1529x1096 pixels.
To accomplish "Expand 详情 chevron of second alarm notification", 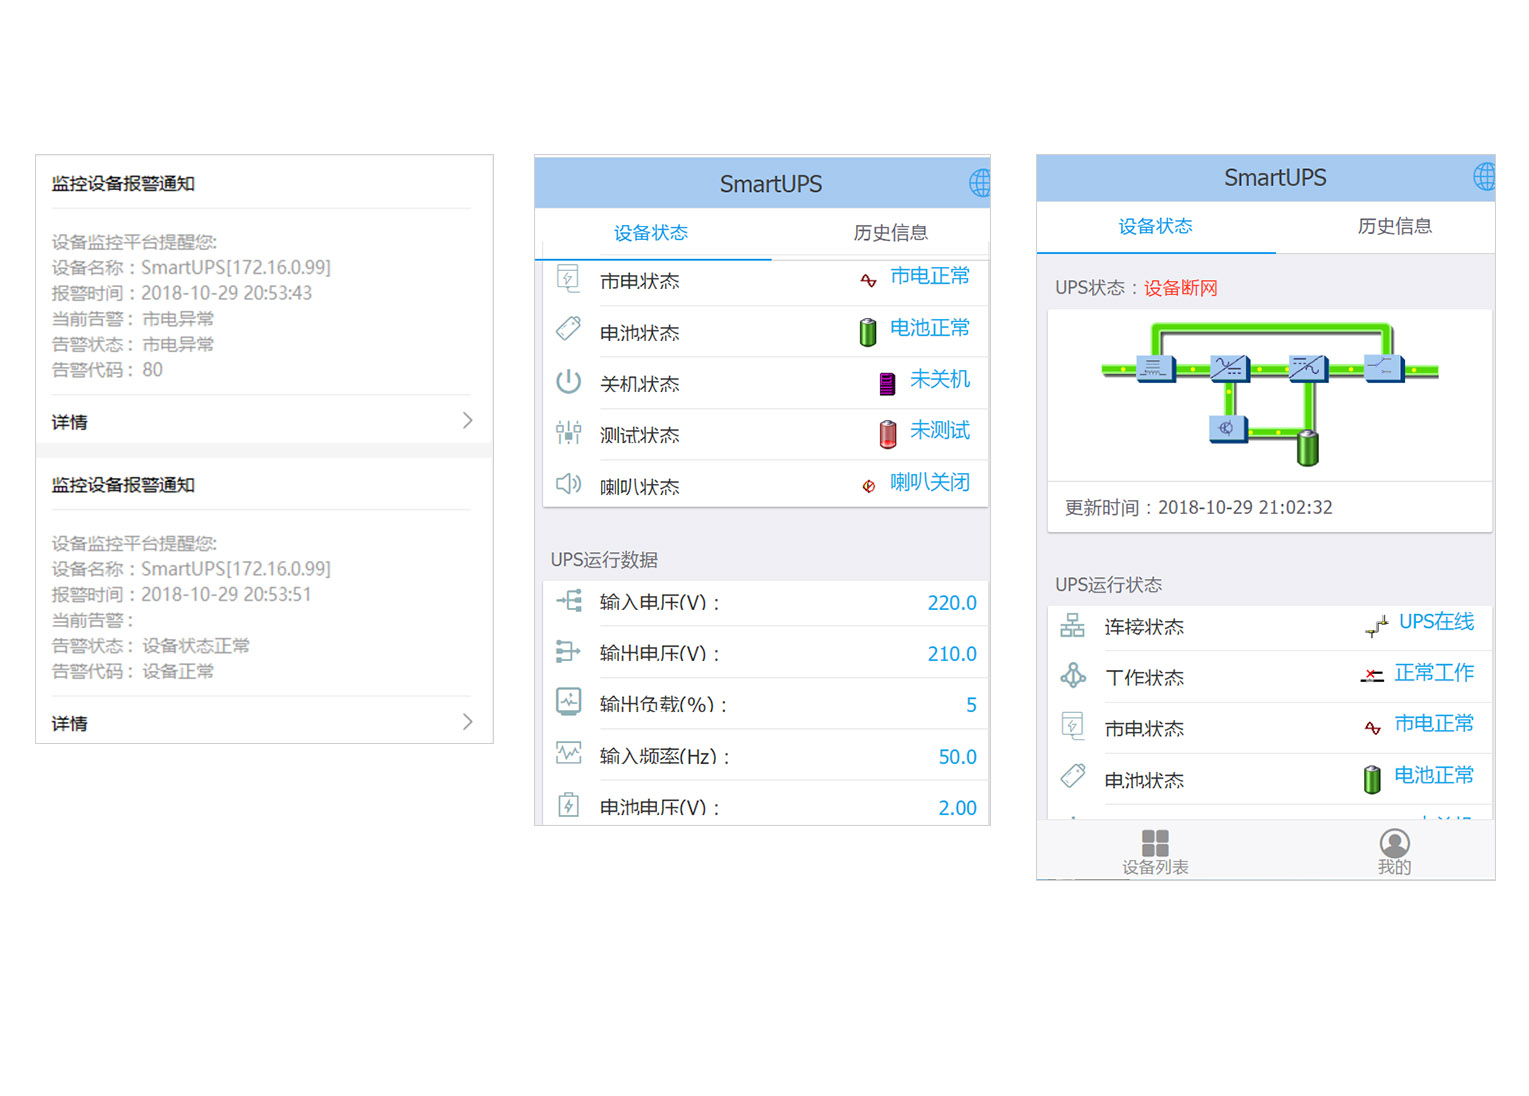I will (467, 722).
